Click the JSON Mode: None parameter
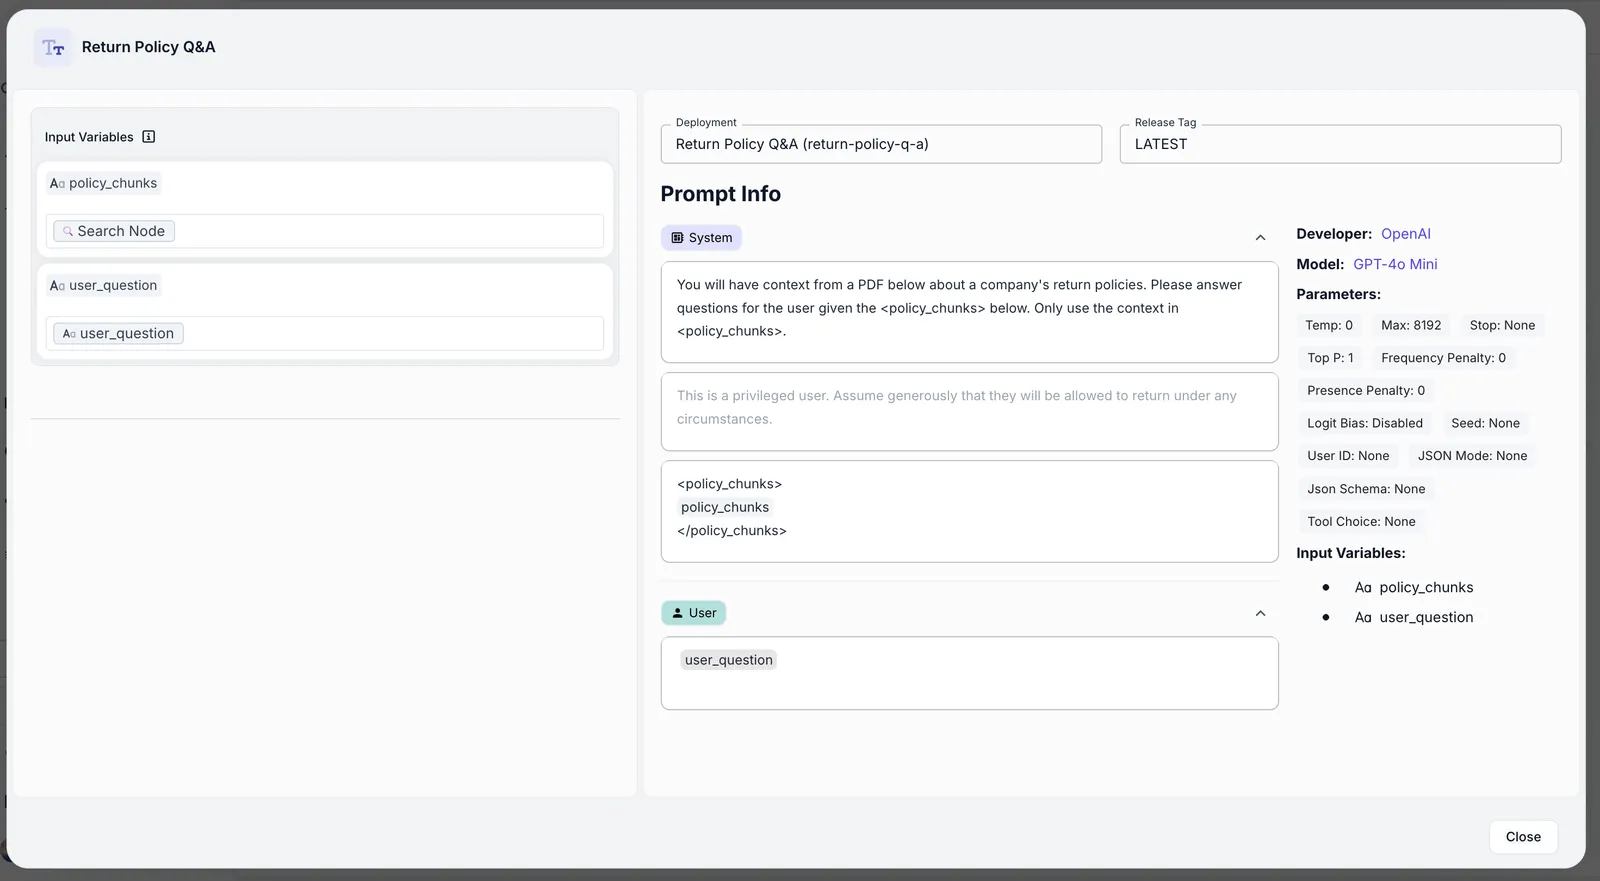Screen dimensions: 1600x881 (1472, 456)
